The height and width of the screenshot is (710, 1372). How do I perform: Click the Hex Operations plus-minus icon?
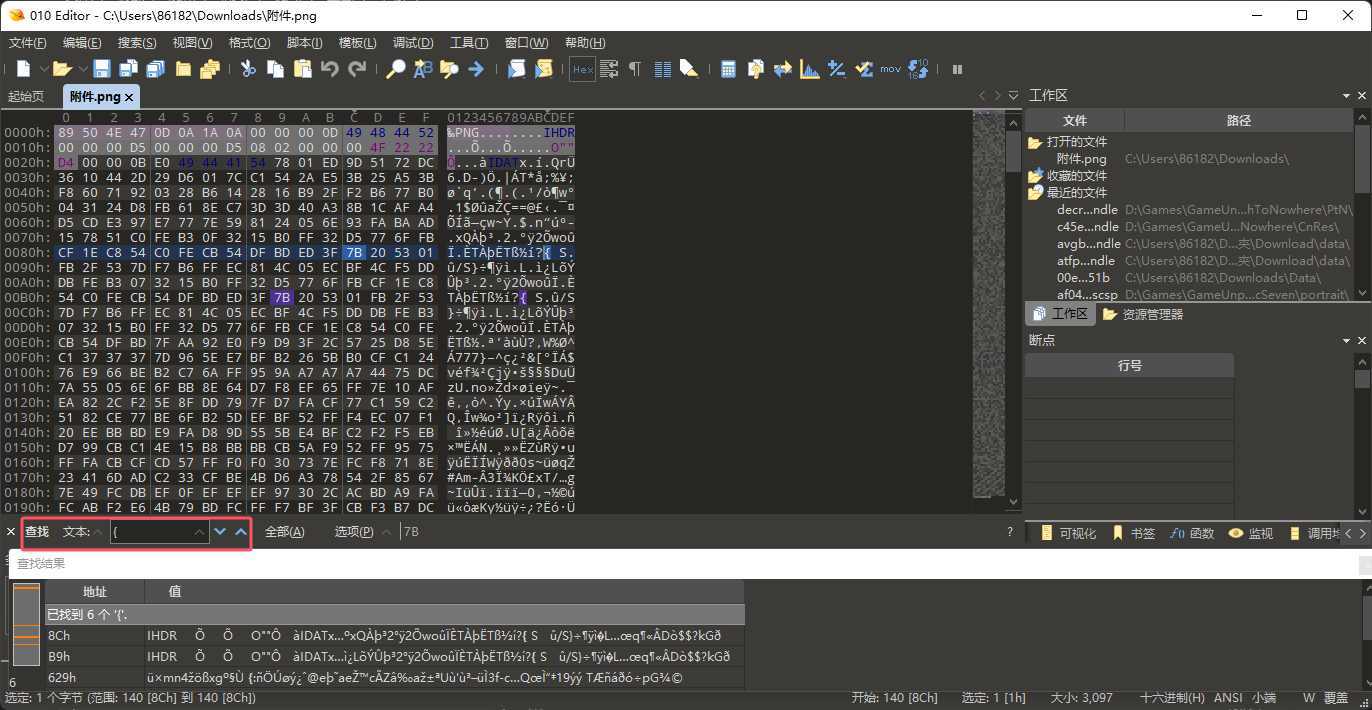pos(837,69)
